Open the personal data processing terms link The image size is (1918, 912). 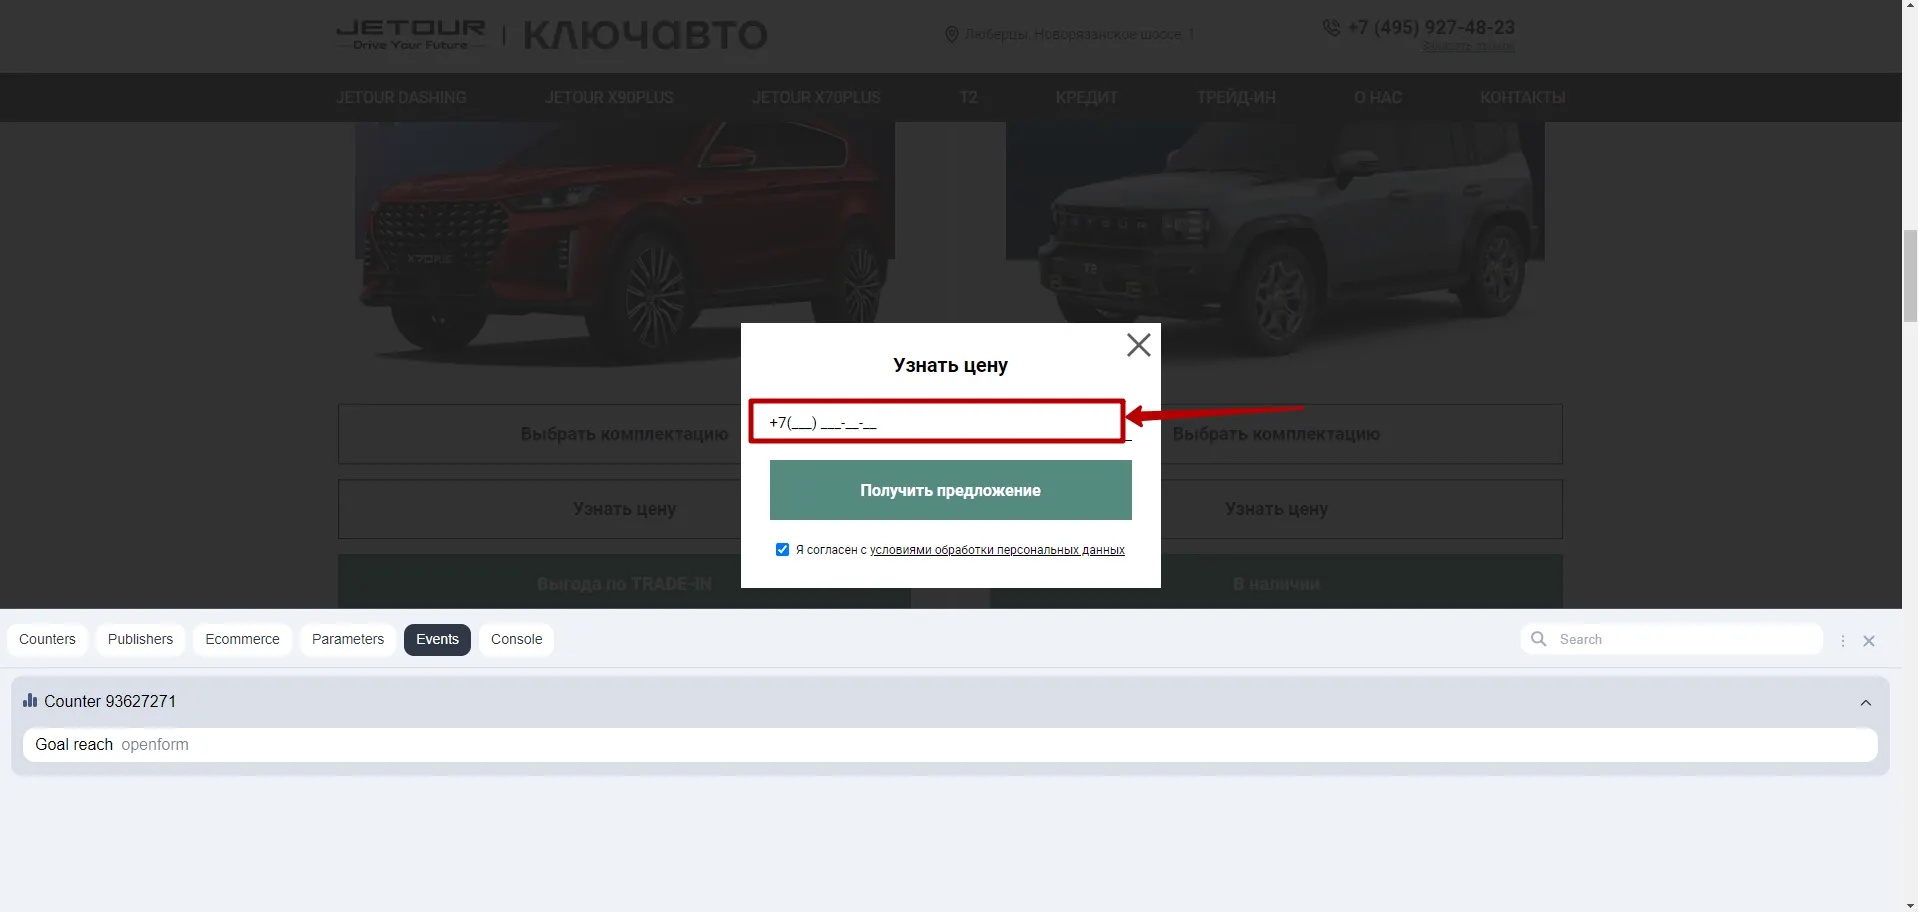coord(996,550)
